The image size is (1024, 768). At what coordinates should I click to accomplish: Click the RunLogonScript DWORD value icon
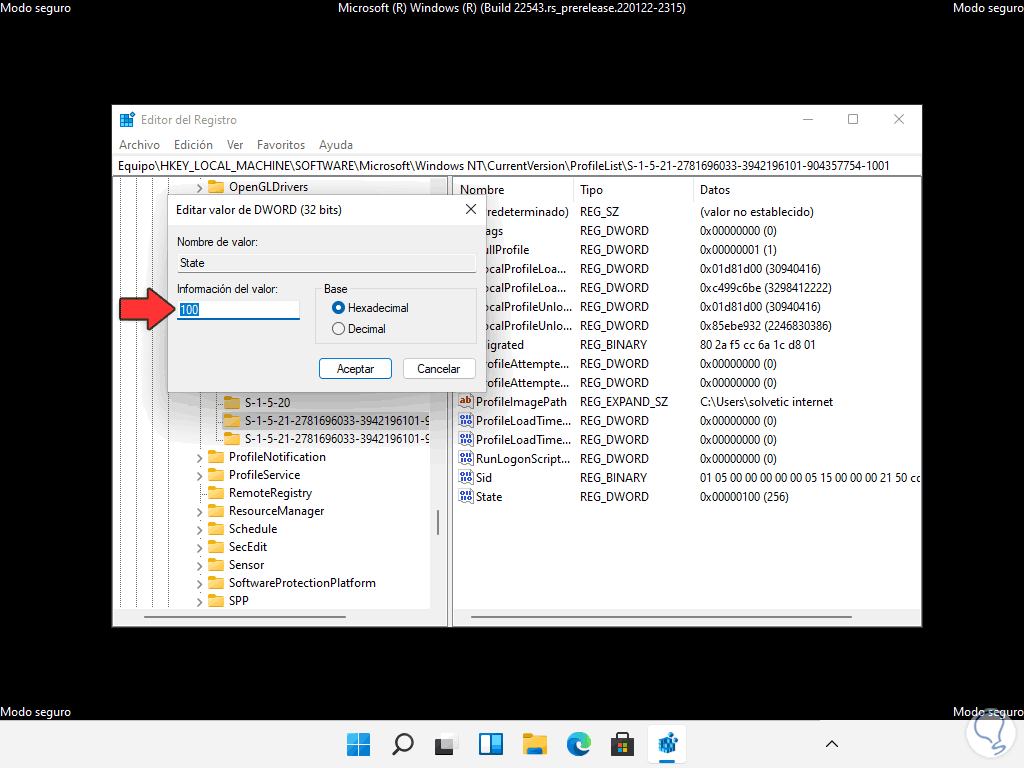click(x=466, y=458)
